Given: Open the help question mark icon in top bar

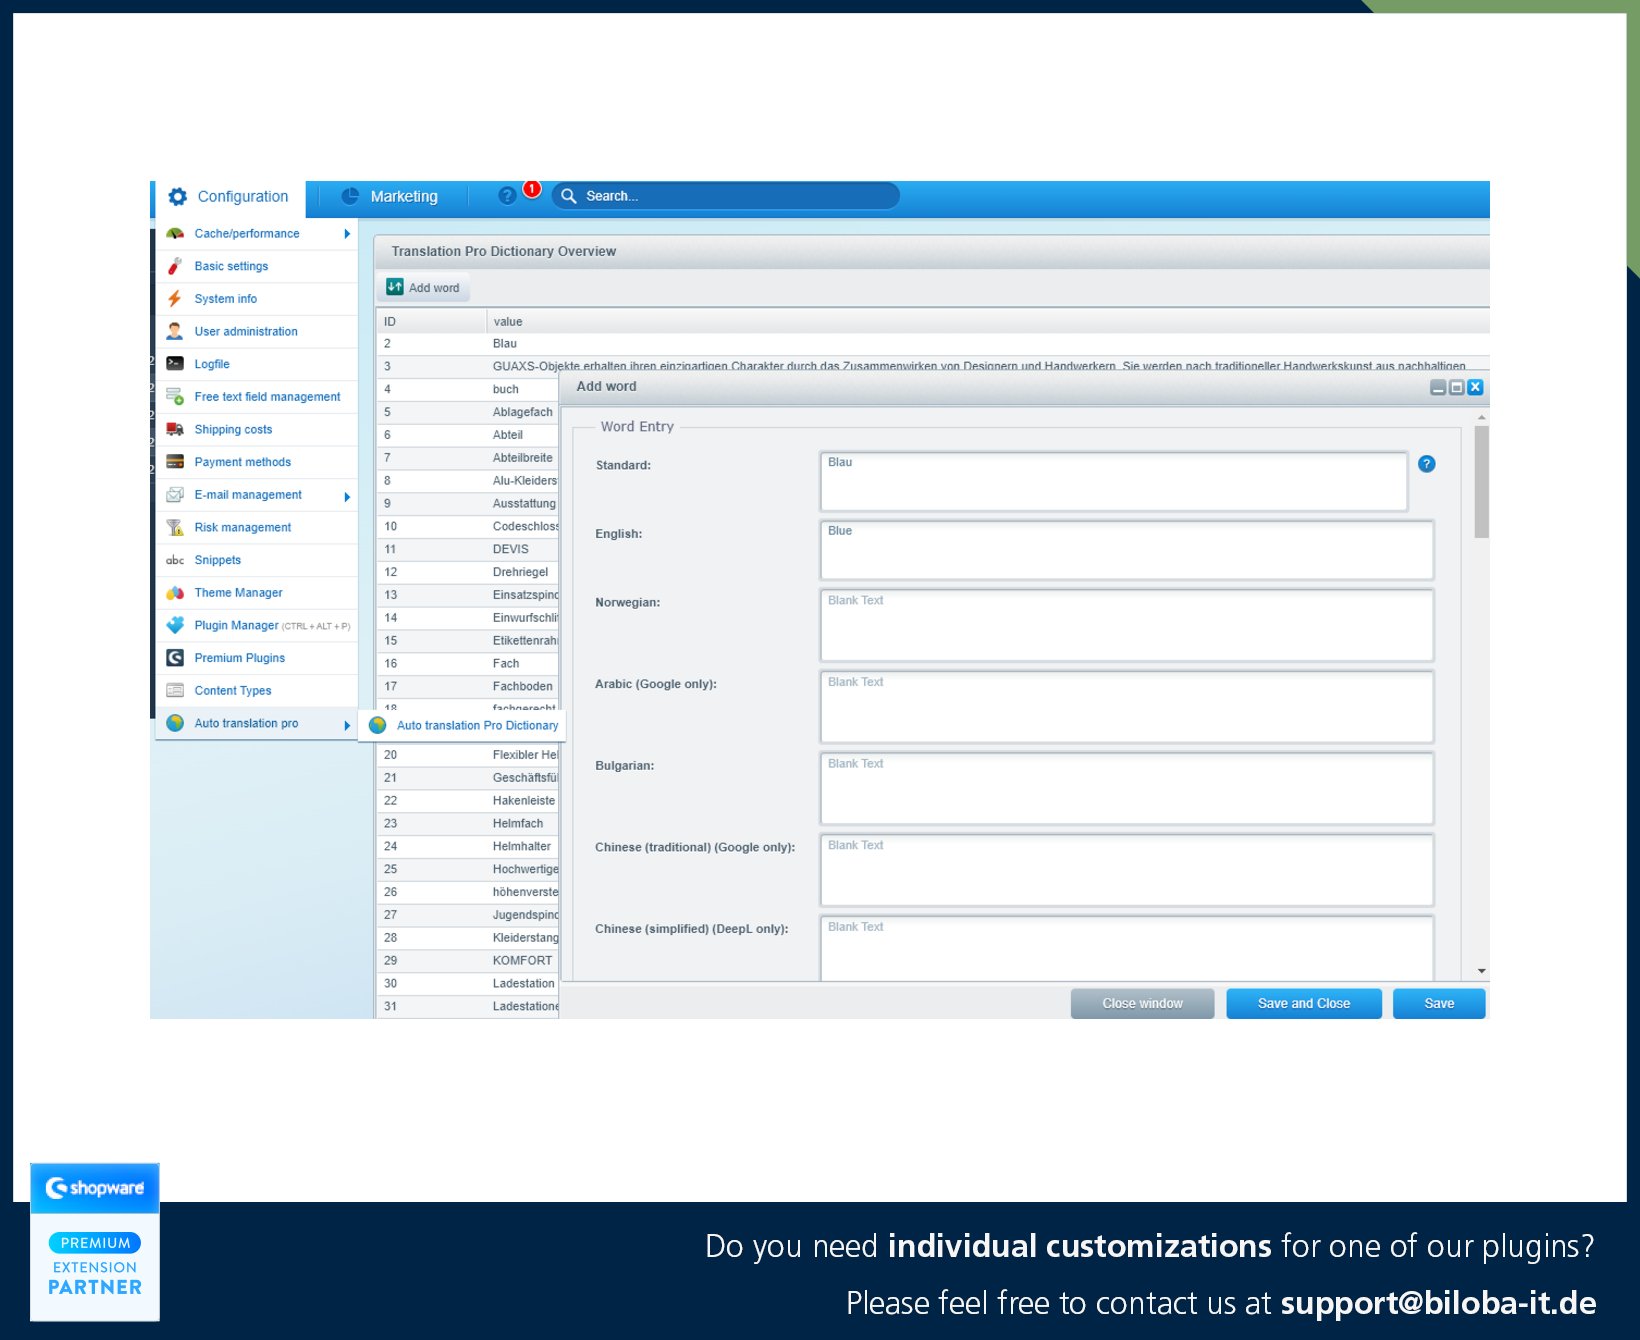Looking at the screenshot, I should click(507, 196).
